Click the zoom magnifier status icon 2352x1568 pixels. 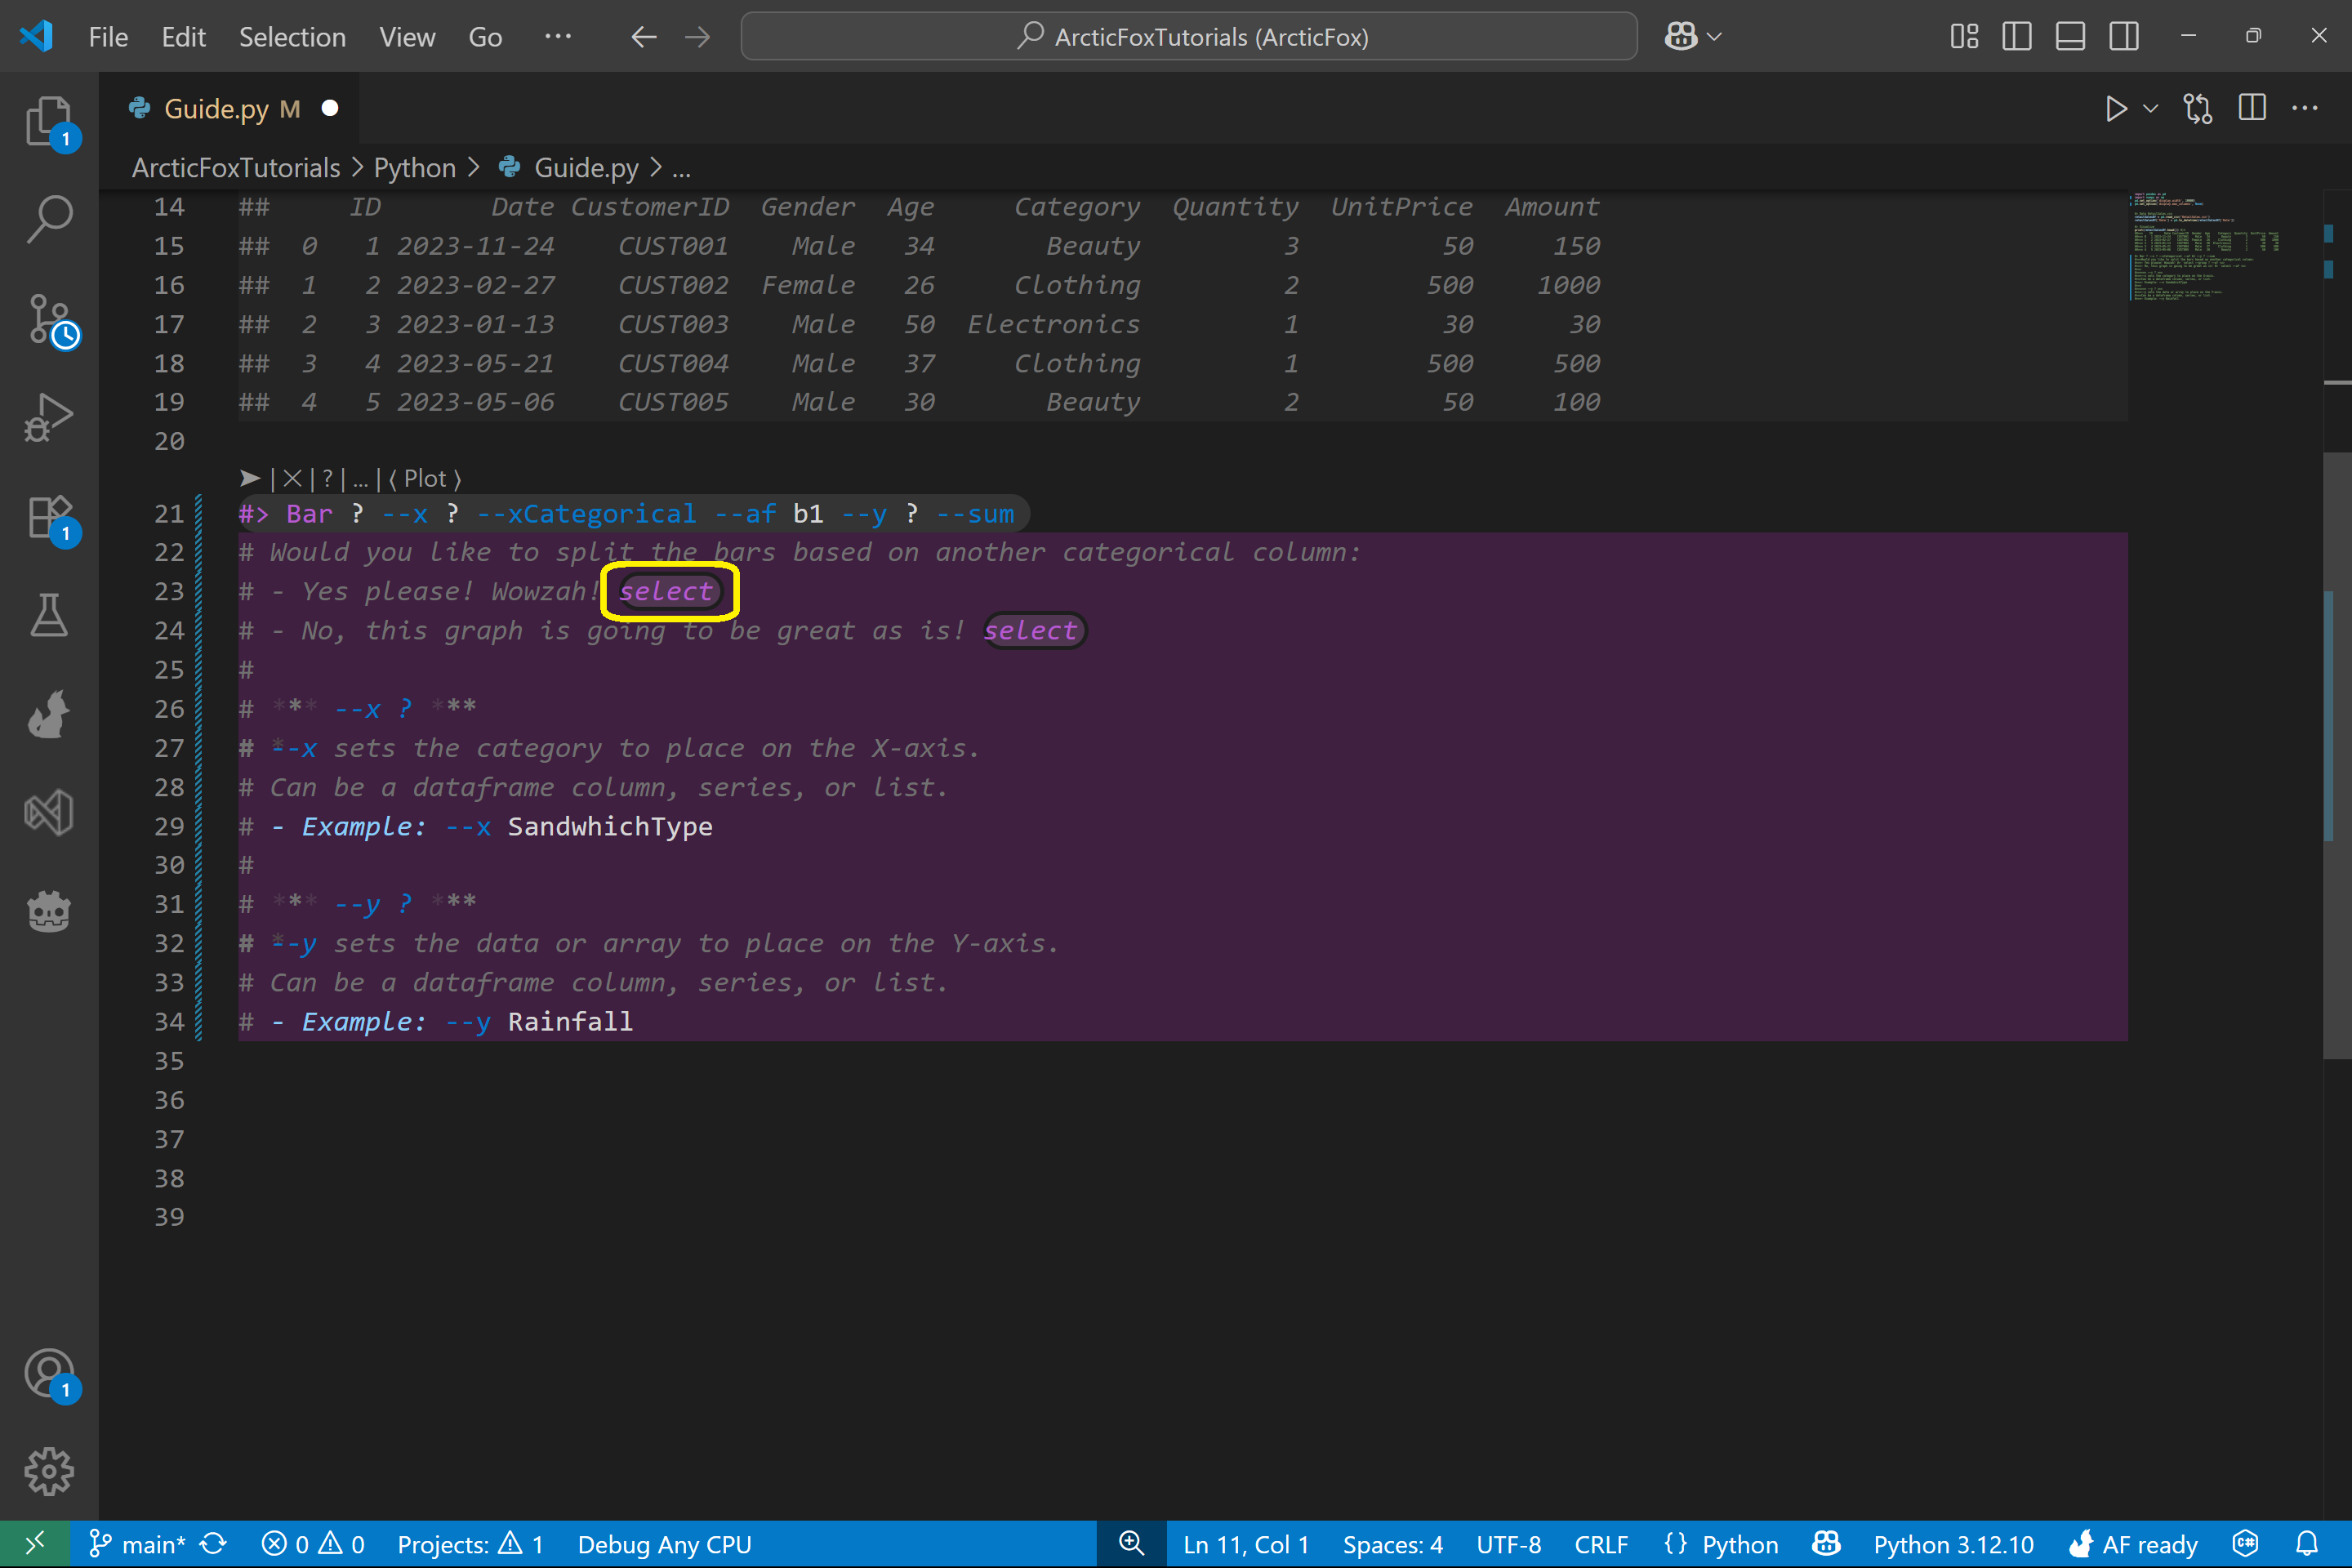(1131, 1544)
